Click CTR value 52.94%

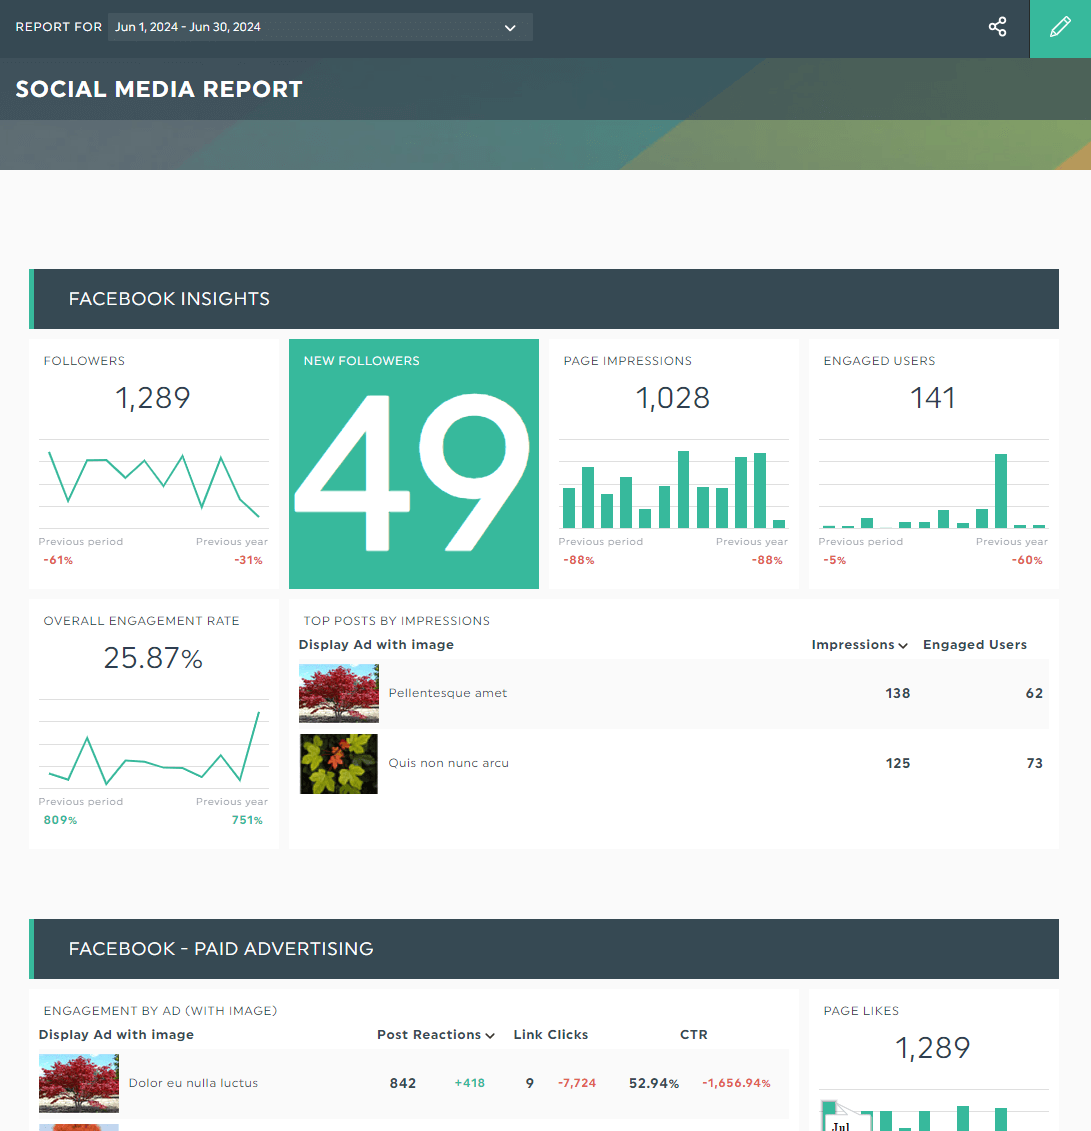click(x=654, y=1083)
